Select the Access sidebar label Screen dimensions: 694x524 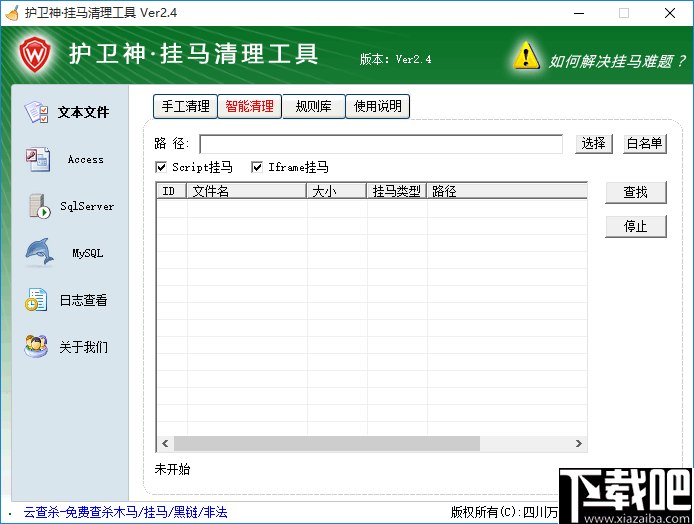(x=85, y=159)
